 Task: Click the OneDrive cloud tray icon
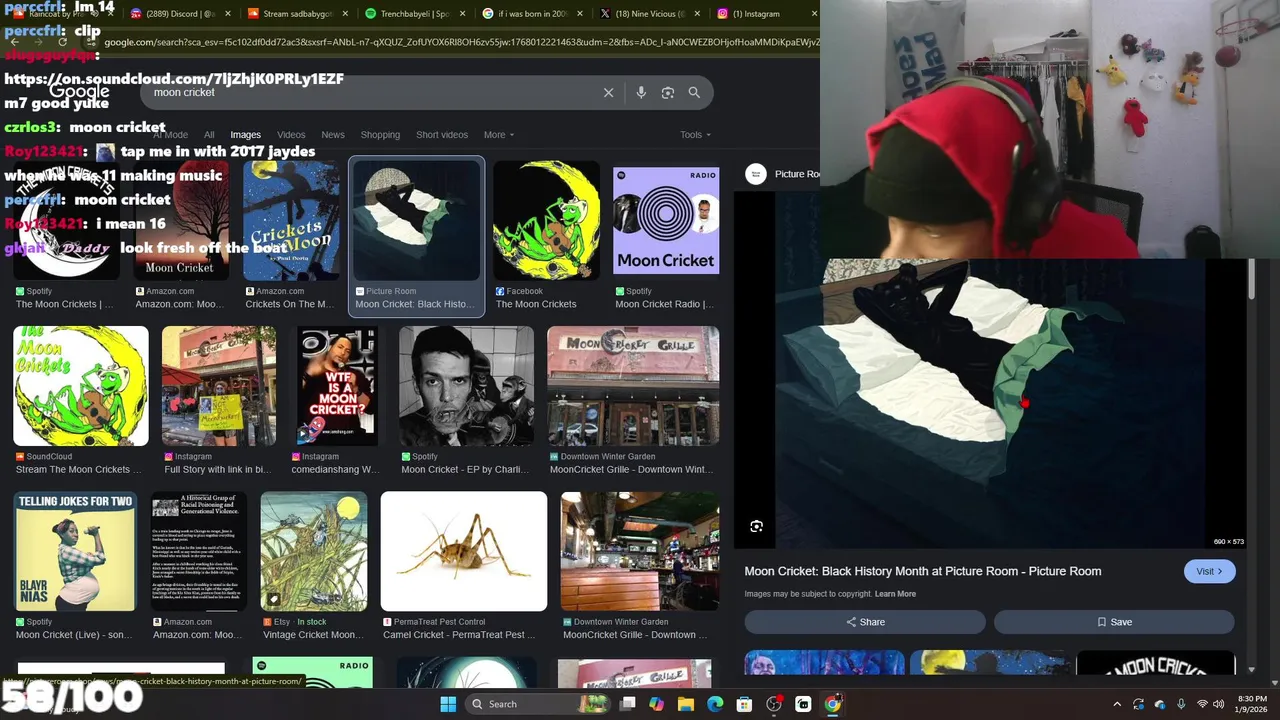coord(1160,704)
